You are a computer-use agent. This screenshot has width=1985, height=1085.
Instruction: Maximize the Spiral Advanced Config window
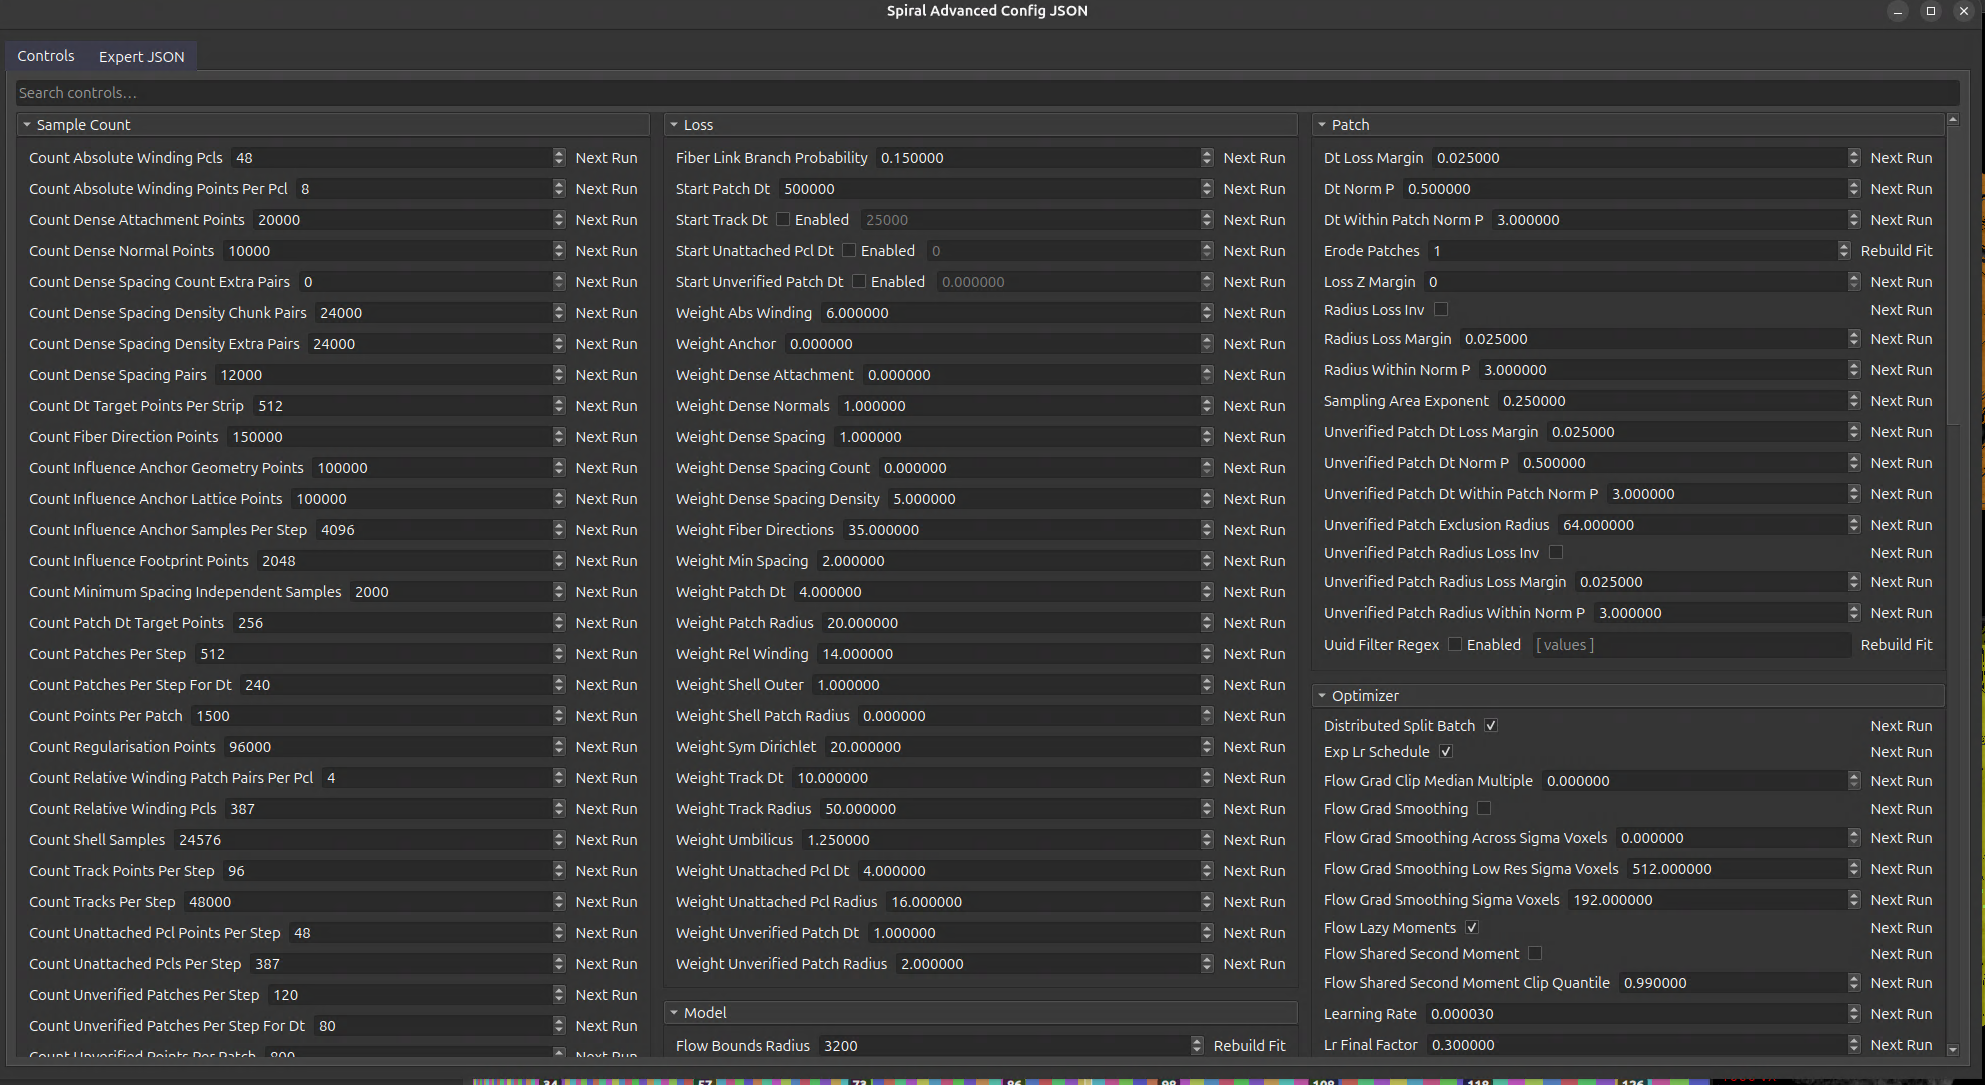(x=1931, y=11)
